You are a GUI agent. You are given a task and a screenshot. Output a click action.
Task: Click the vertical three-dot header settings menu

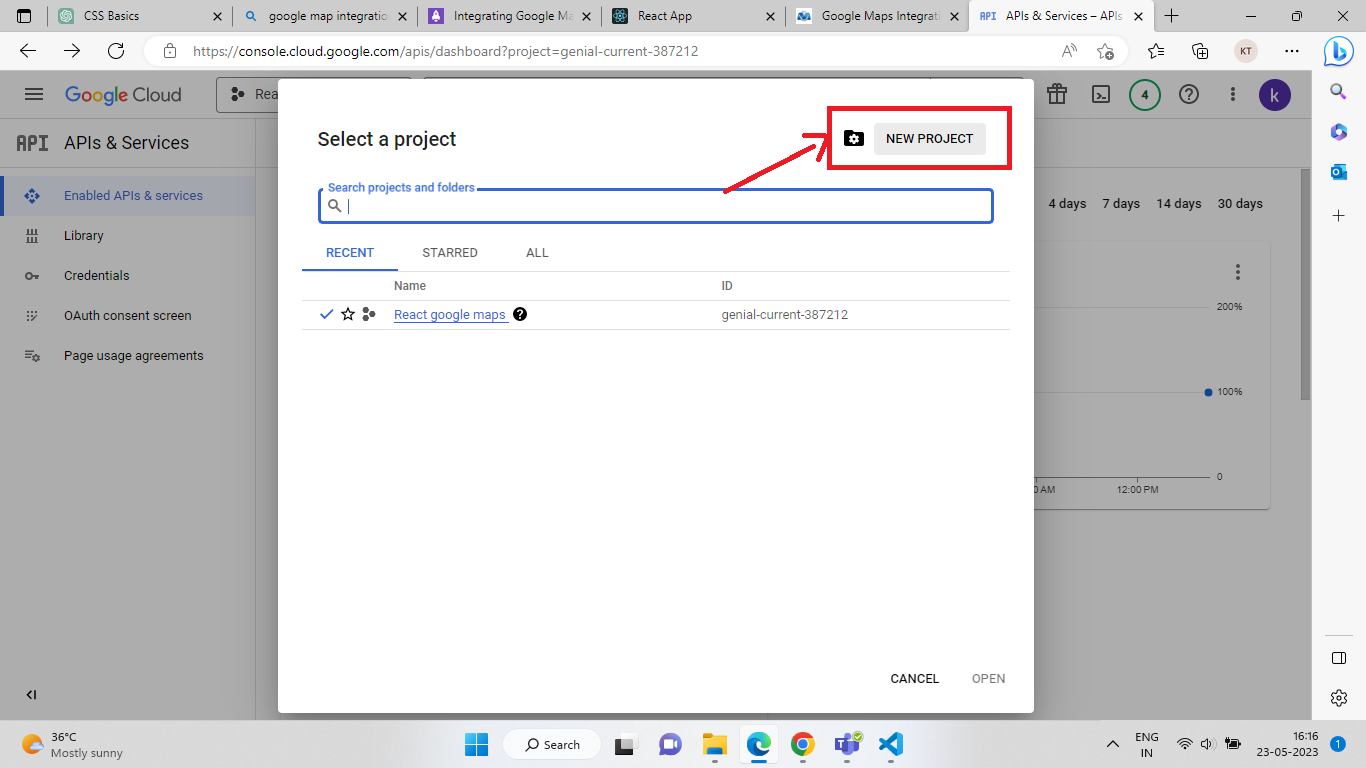pos(1233,95)
